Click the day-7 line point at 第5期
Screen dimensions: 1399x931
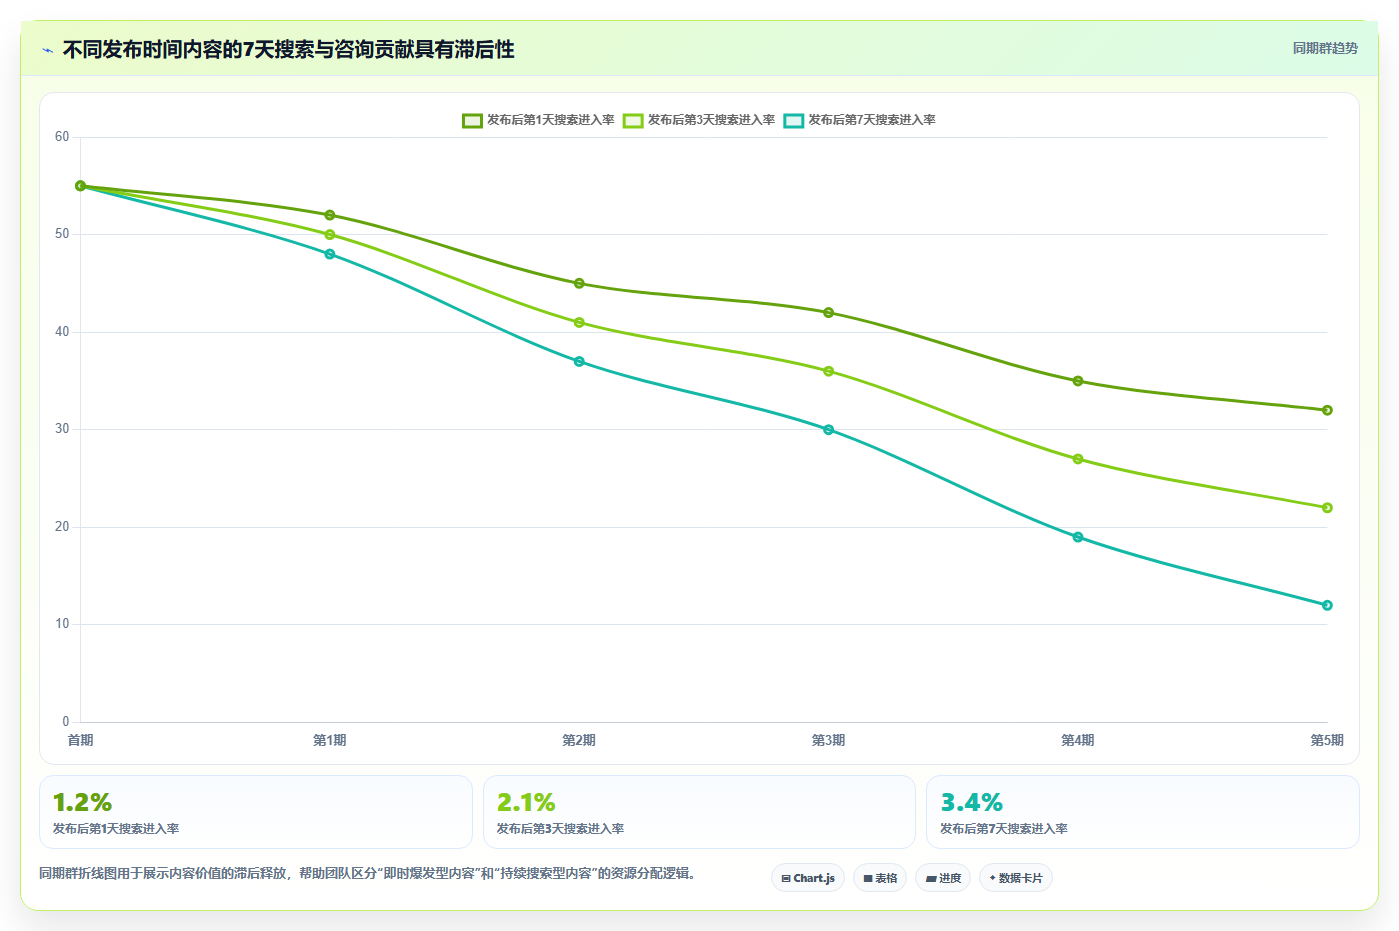click(1327, 605)
